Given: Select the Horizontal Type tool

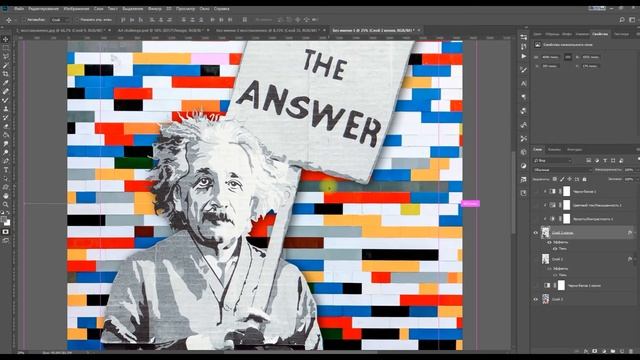Looking at the screenshot, I should 6,170.
